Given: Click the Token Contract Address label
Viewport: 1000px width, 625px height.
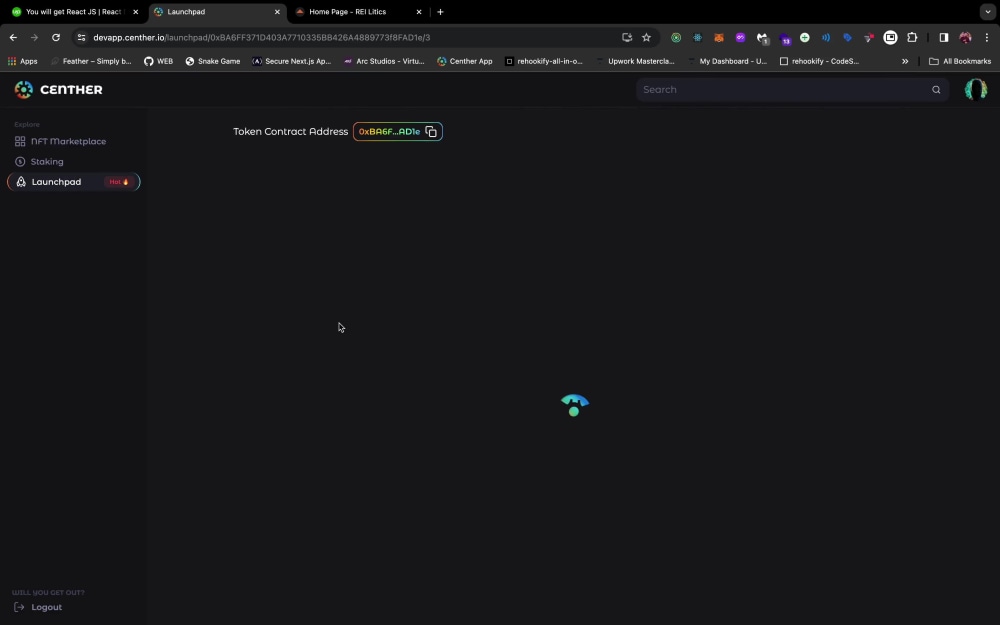Looking at the screenshot, I should pyautogui.click(x=290, y=131).
